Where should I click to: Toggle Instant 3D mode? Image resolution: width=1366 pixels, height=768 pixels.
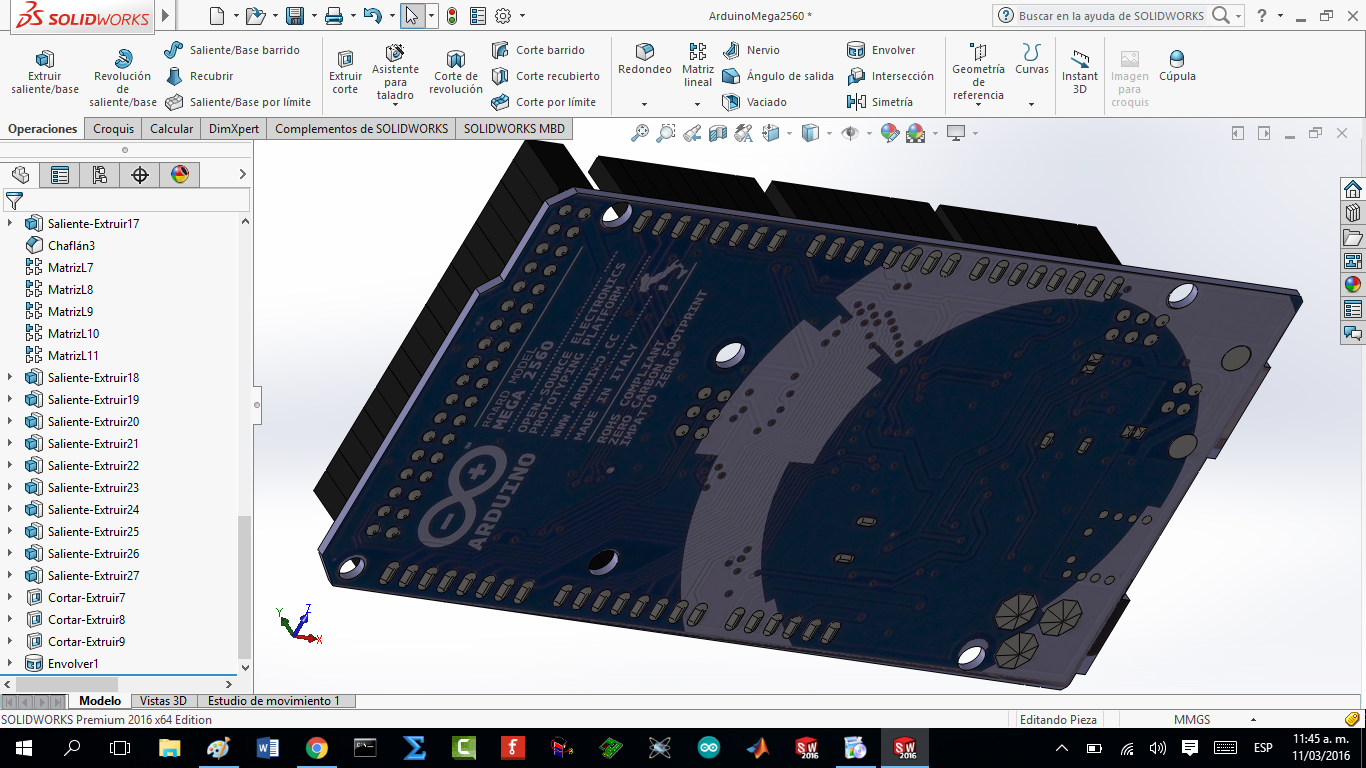click(x=1080, y=72)
